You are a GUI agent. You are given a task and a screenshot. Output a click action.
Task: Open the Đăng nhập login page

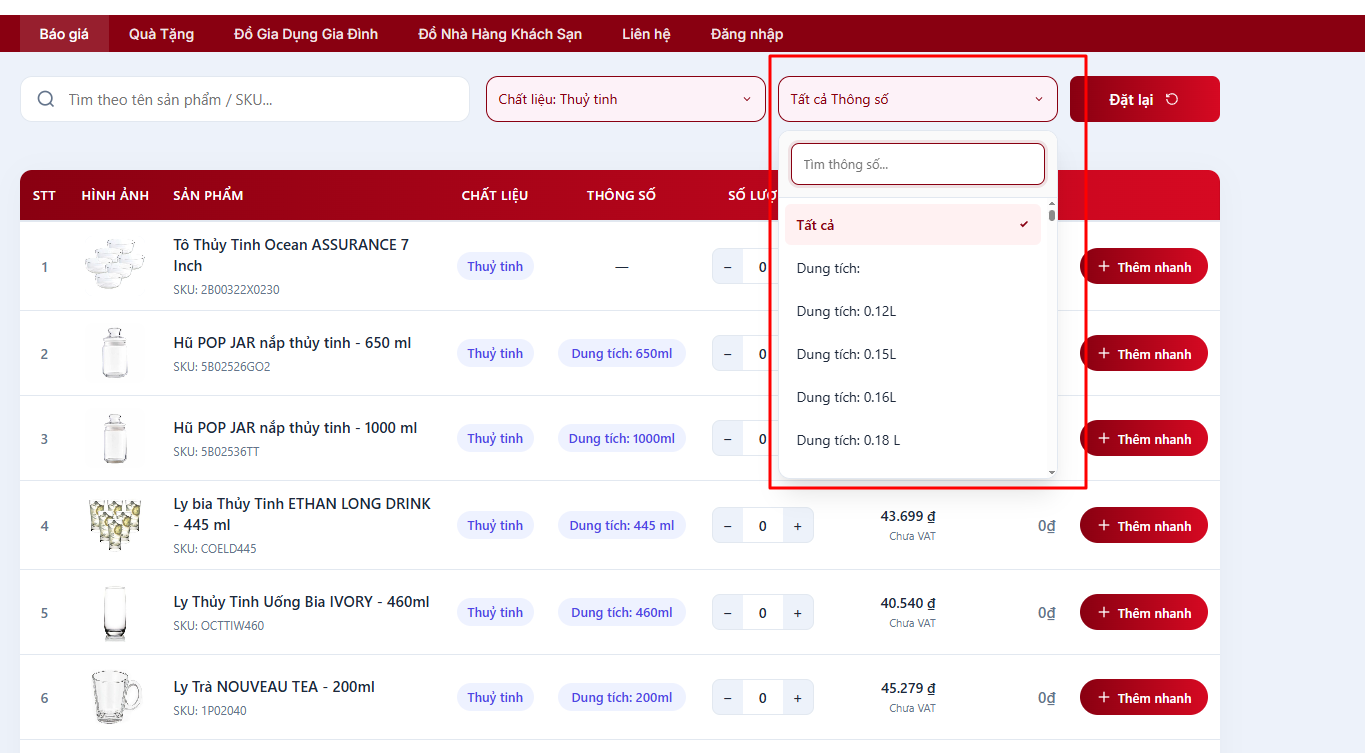pyautogui.click(x=746, y=34)
